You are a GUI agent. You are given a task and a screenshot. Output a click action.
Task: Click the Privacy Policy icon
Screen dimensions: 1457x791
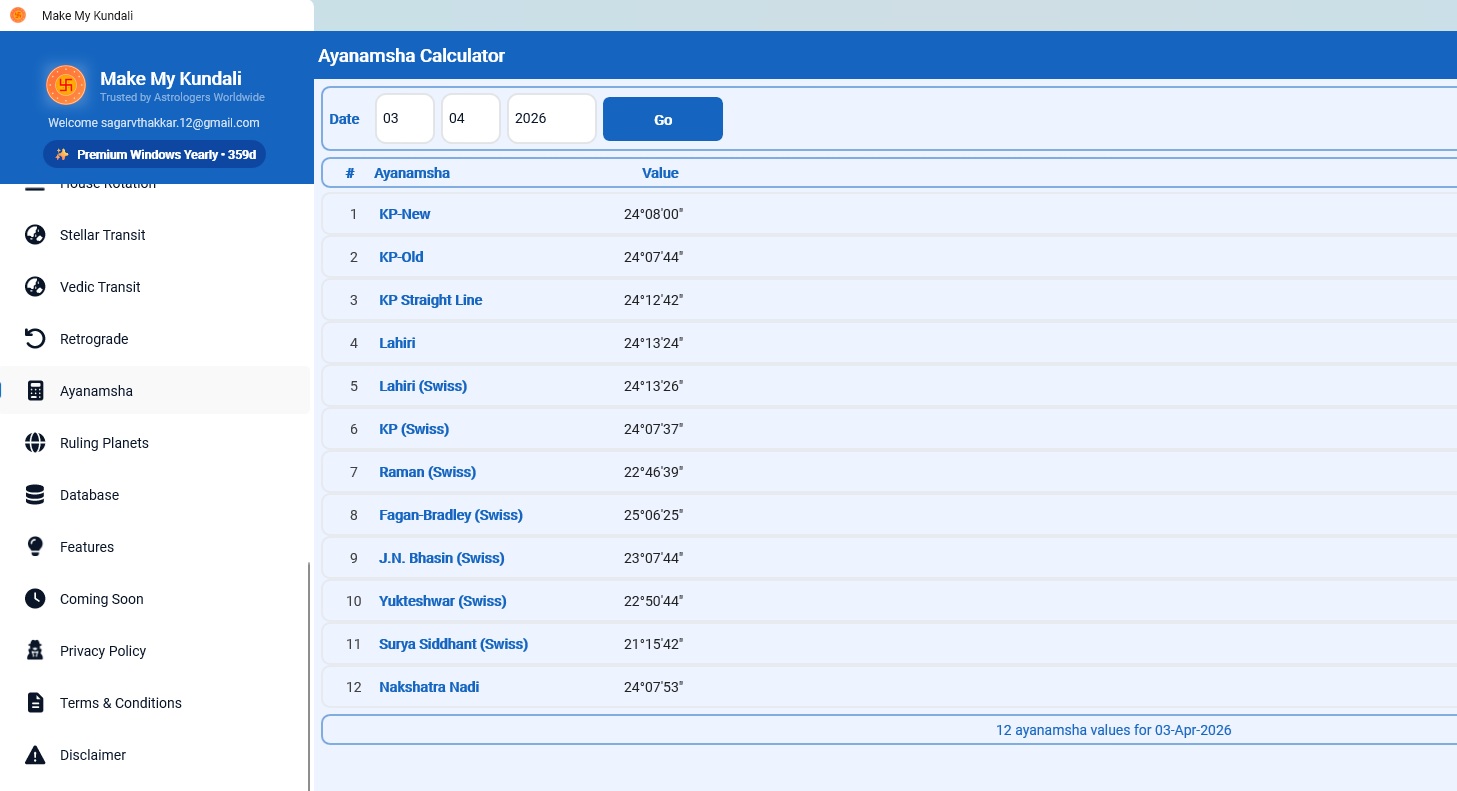tap(35, 651)
